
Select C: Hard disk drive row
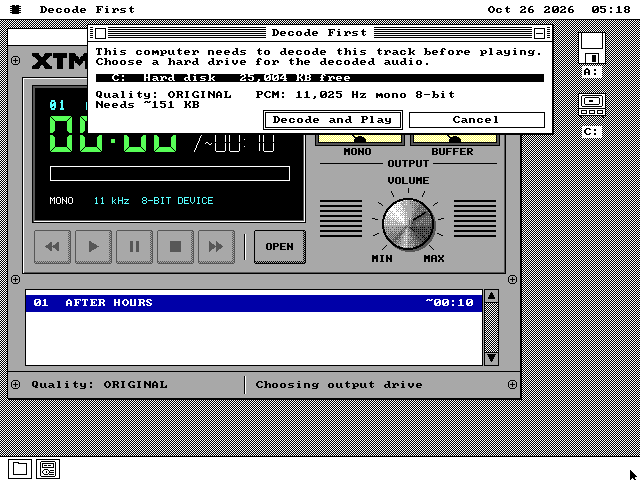click(320, 78)
